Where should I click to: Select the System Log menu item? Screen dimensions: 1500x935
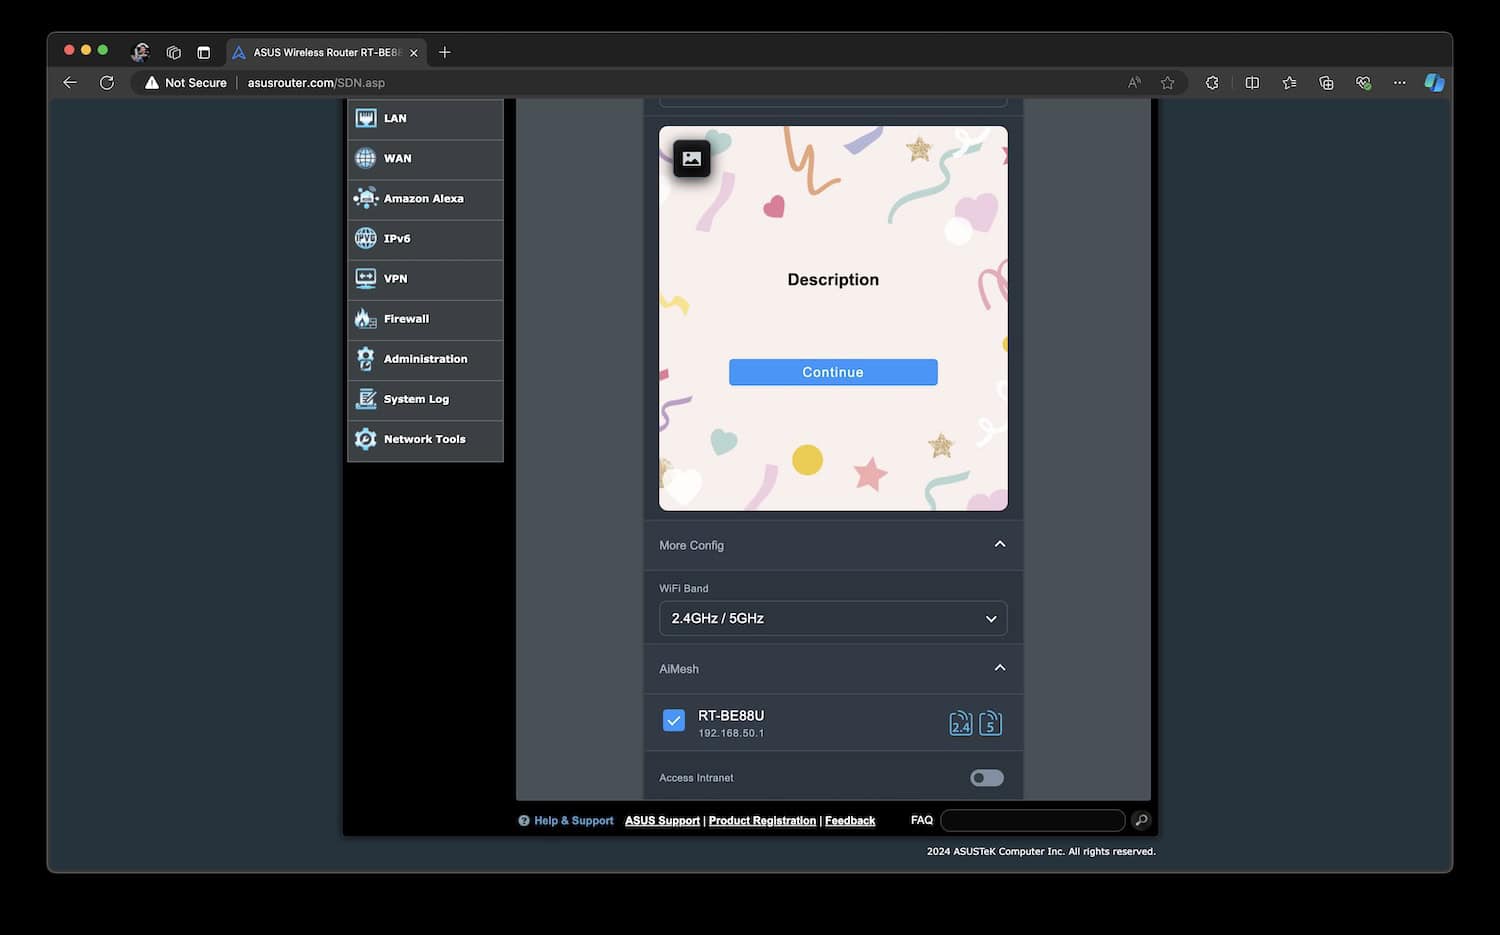point(425,399)
